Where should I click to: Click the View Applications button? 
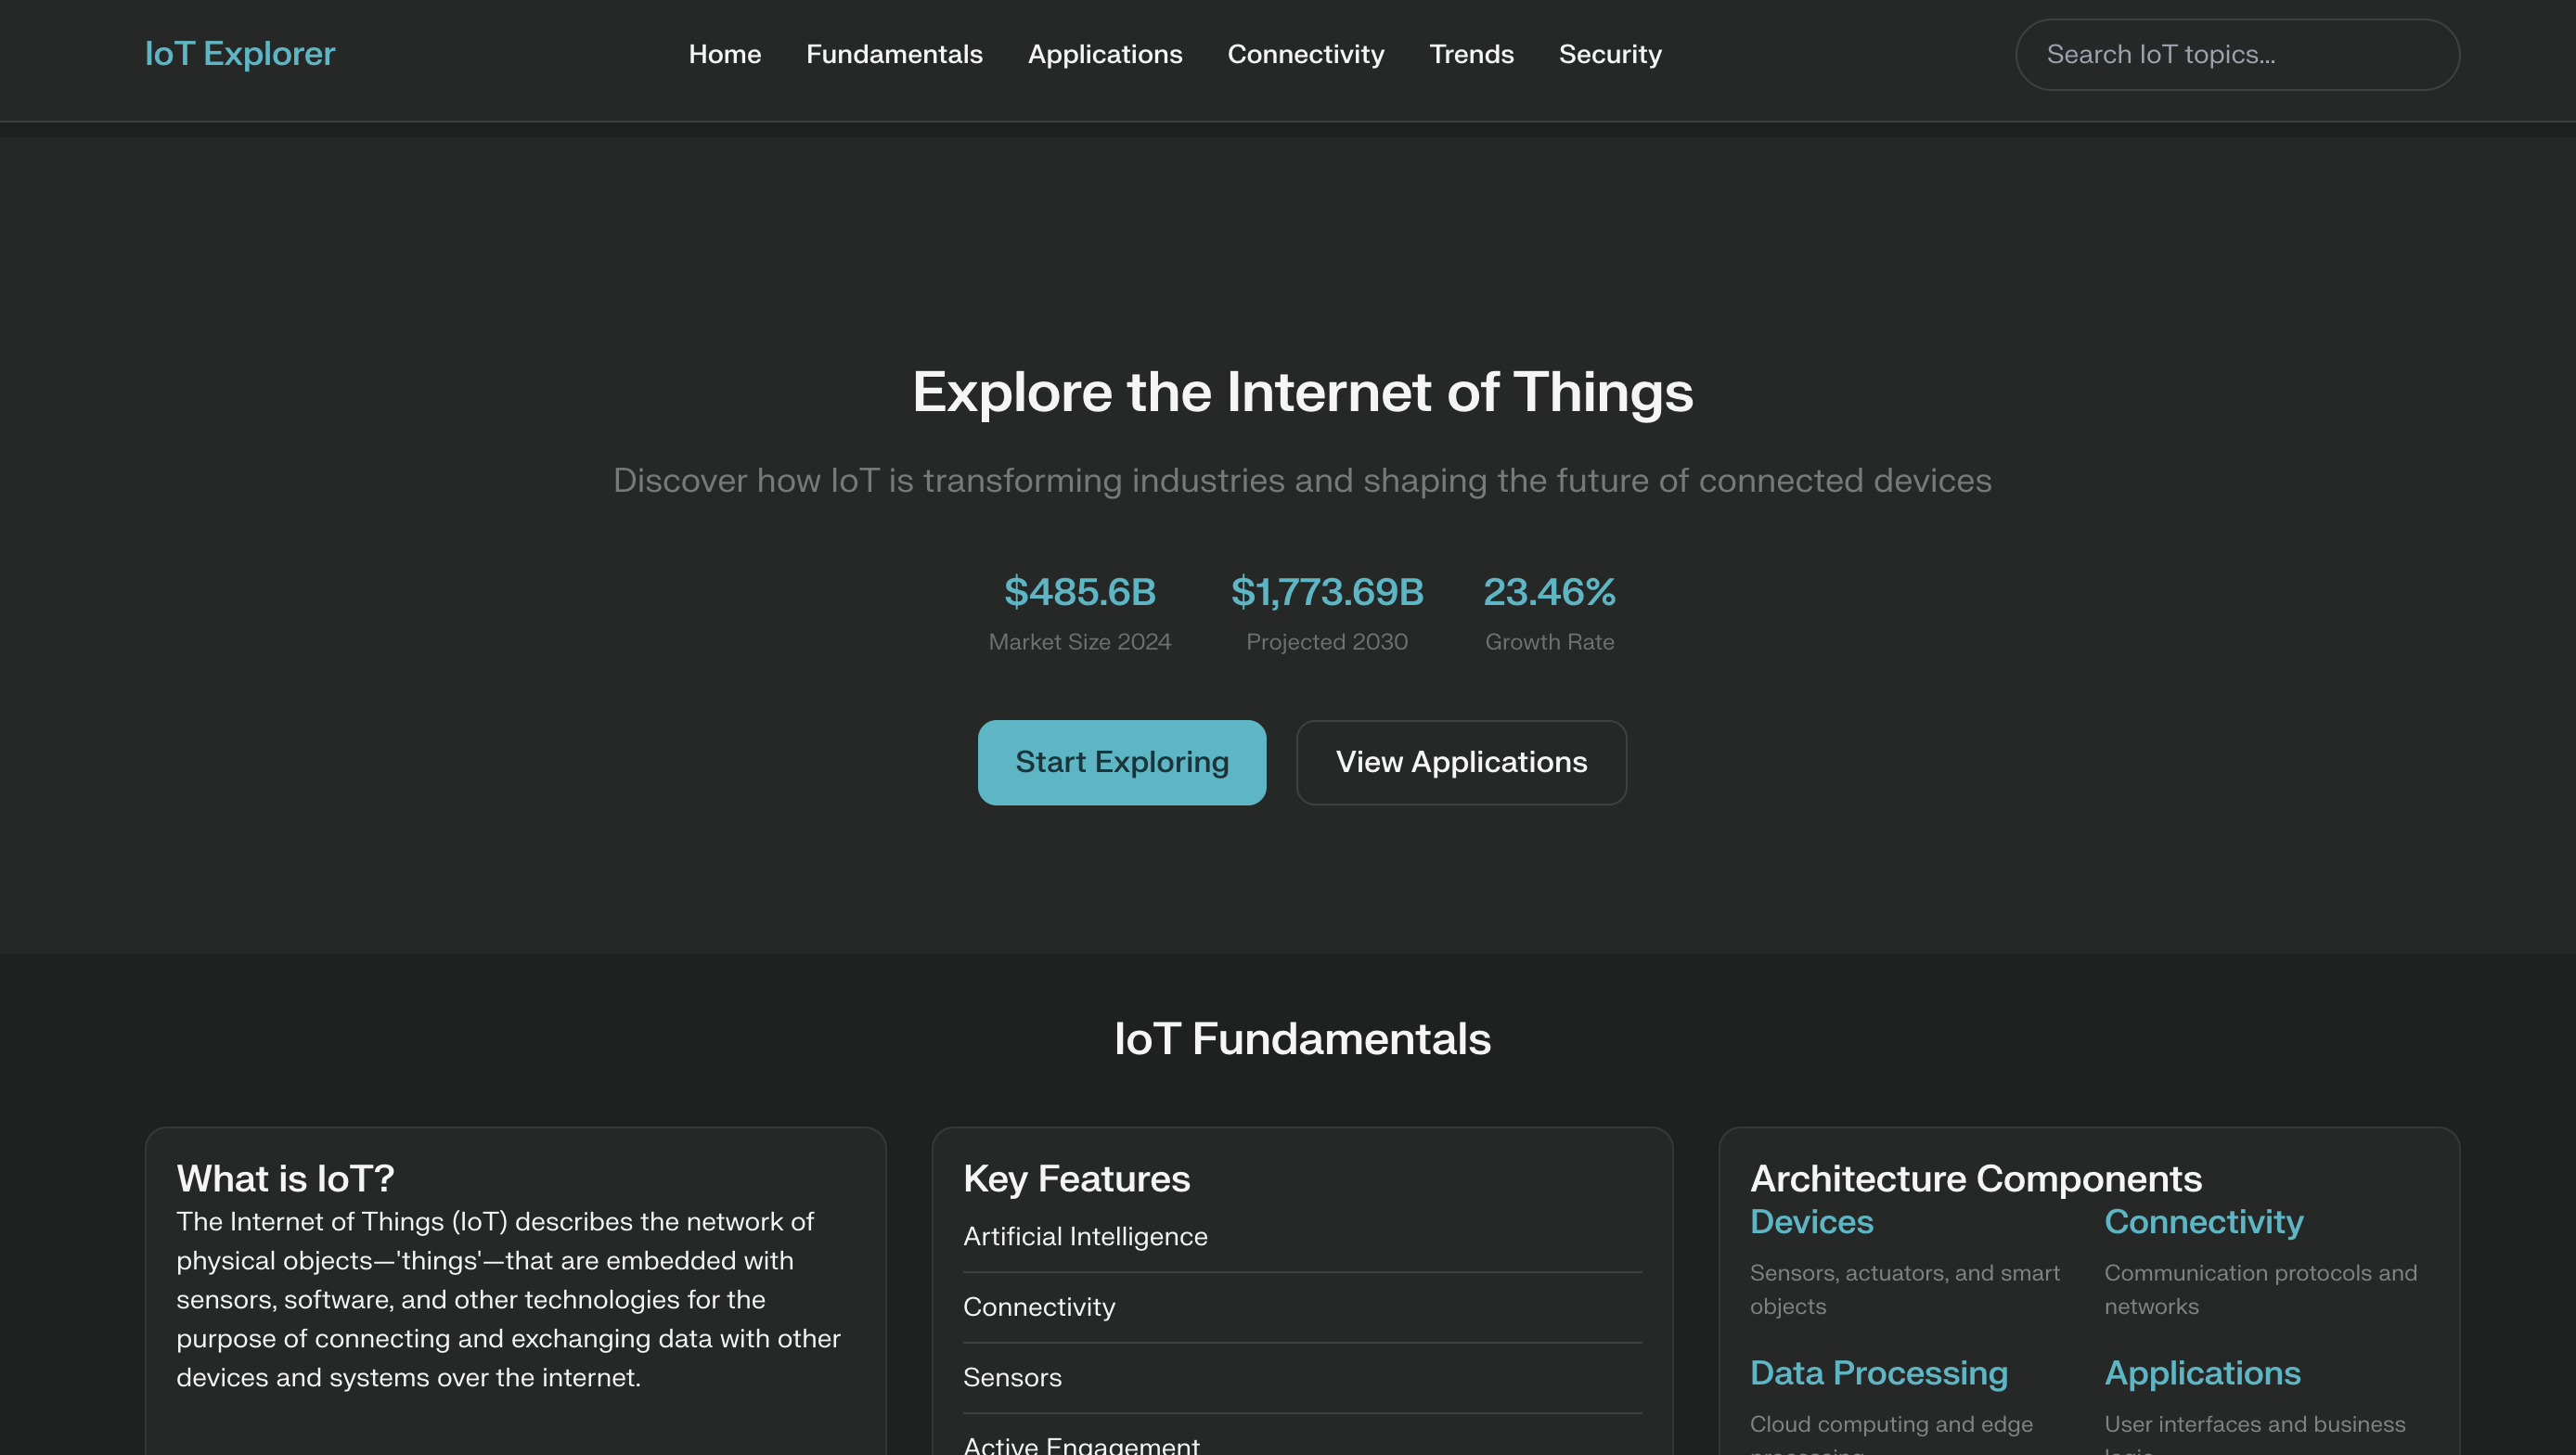(1460, 761)
